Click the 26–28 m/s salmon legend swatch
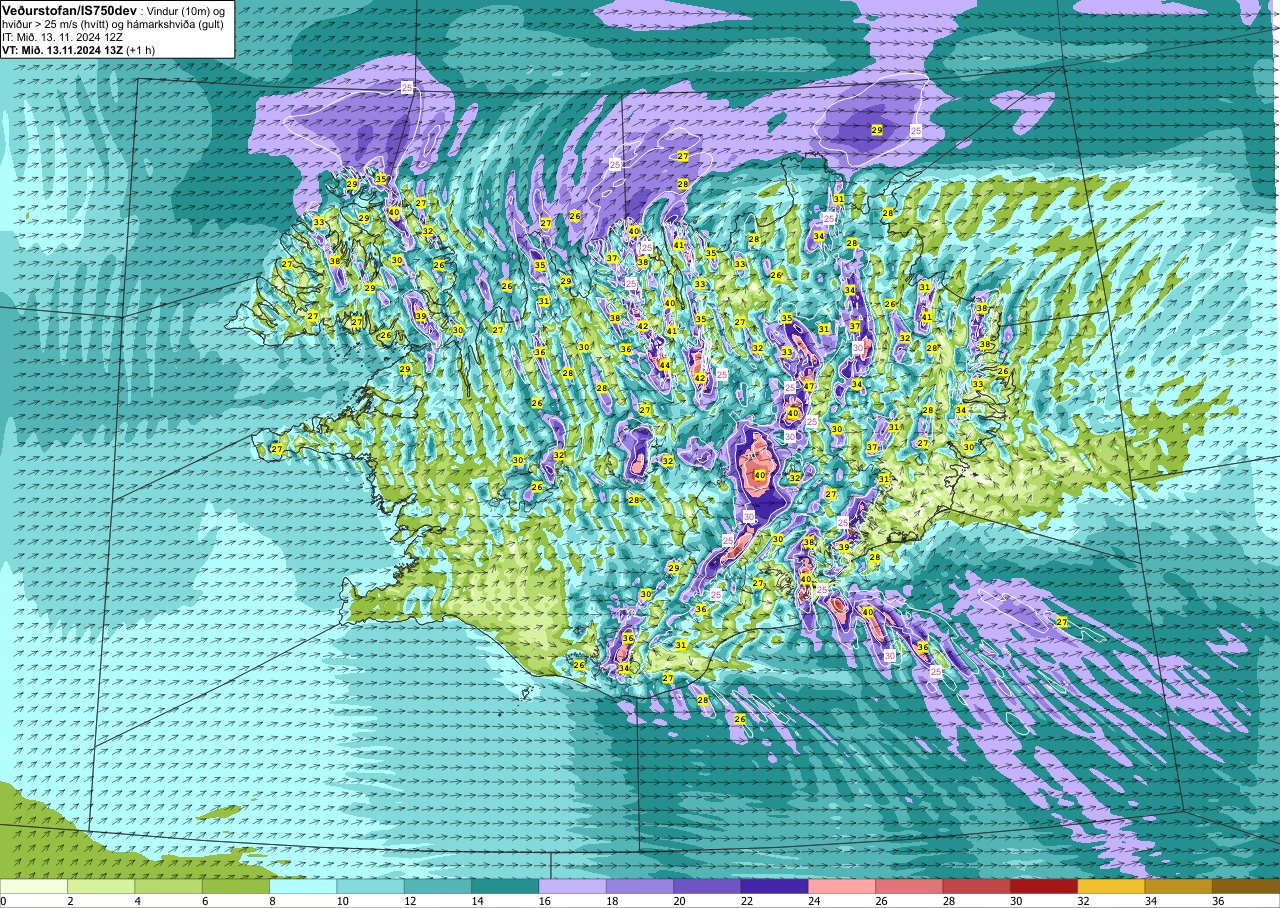 [x=909, y=886]
